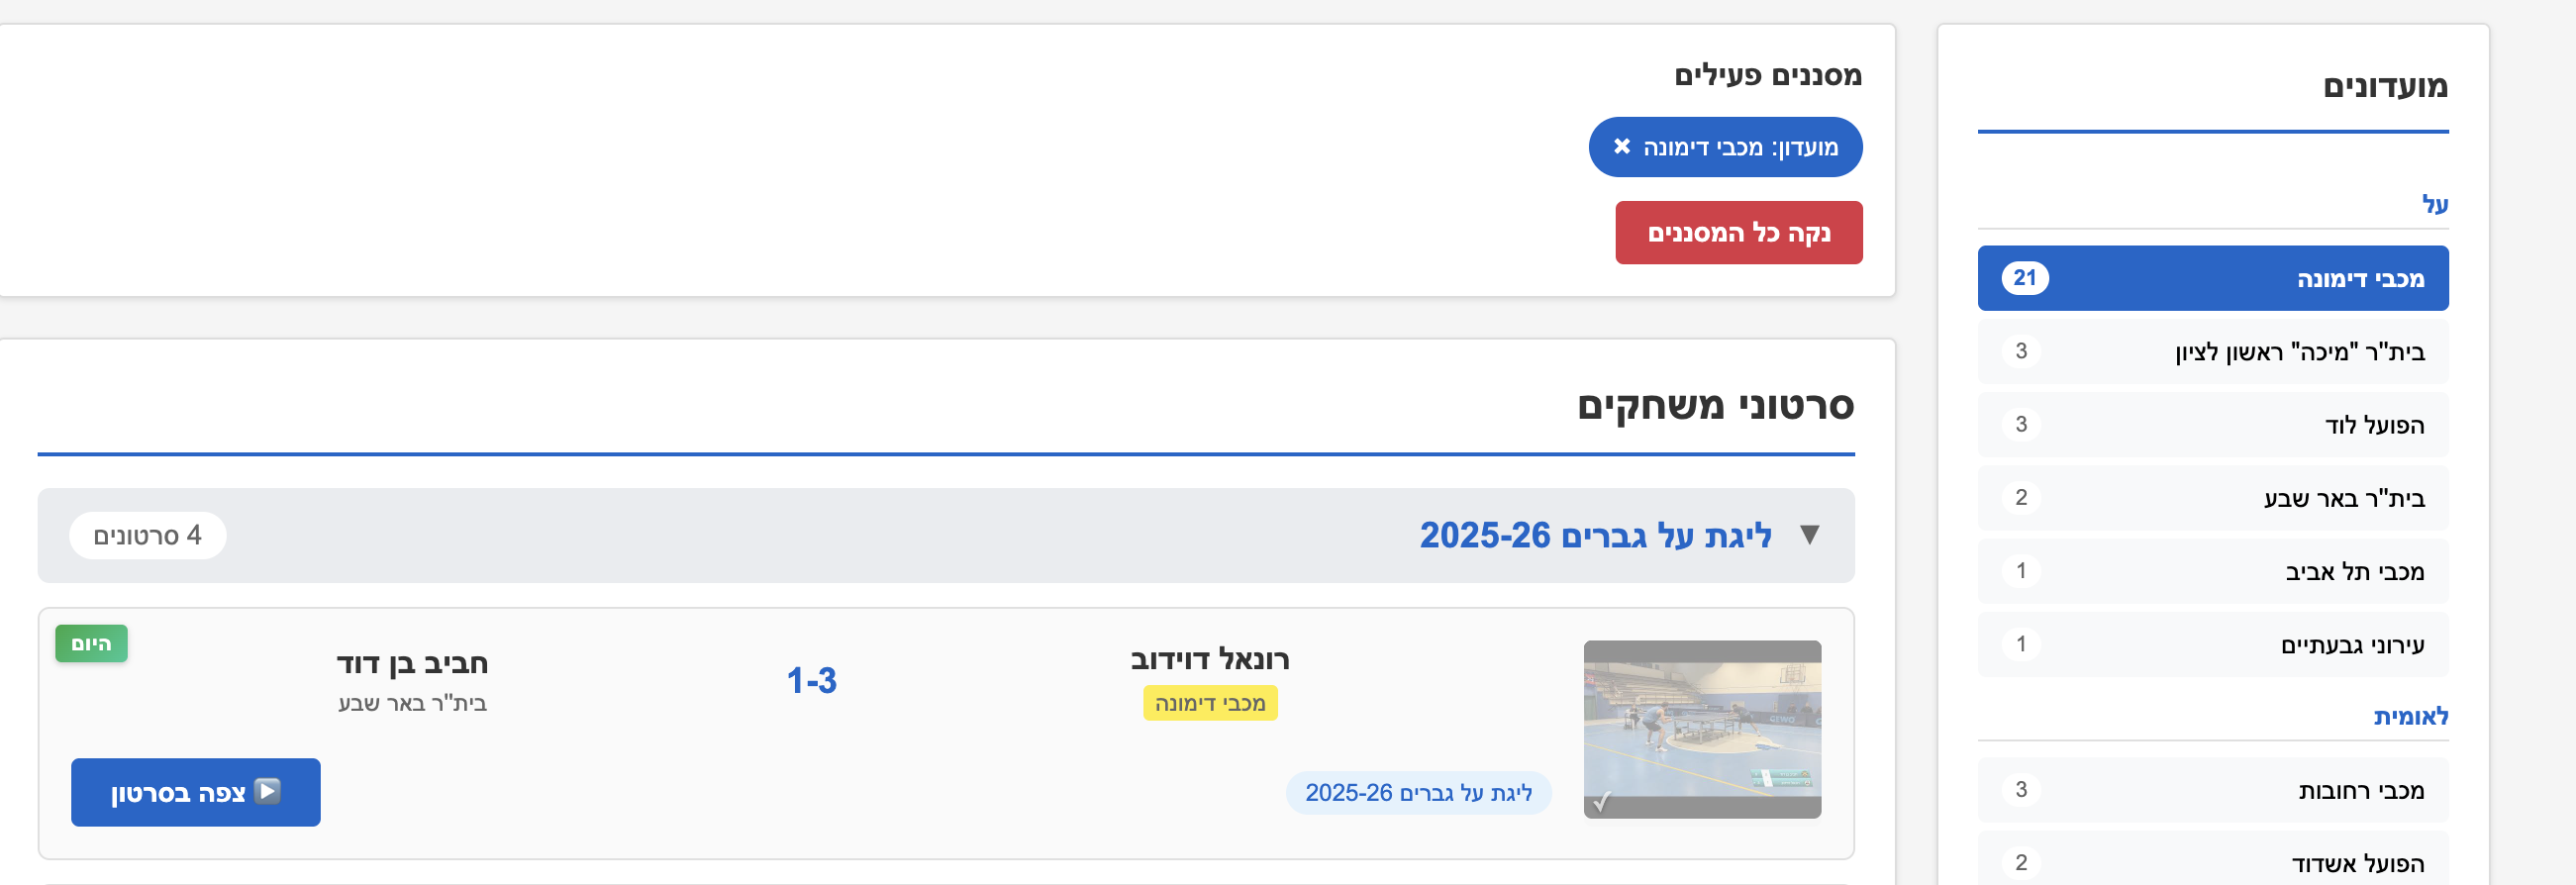Viewport: 2576px width, 885px height.
Task: Remove the מכבי דימונה filter via its X icon
Action: coord(1621,147)
